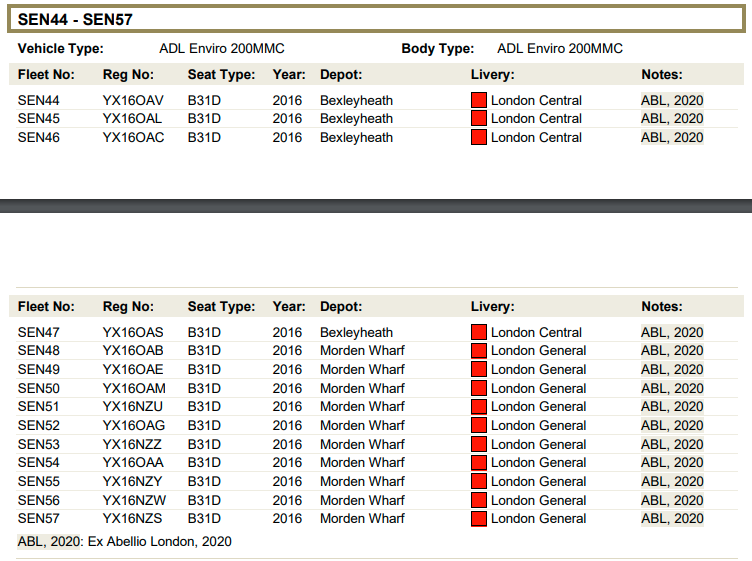752x561 pixels.
Task: Click the Body Type label
Action: [437, 48]
